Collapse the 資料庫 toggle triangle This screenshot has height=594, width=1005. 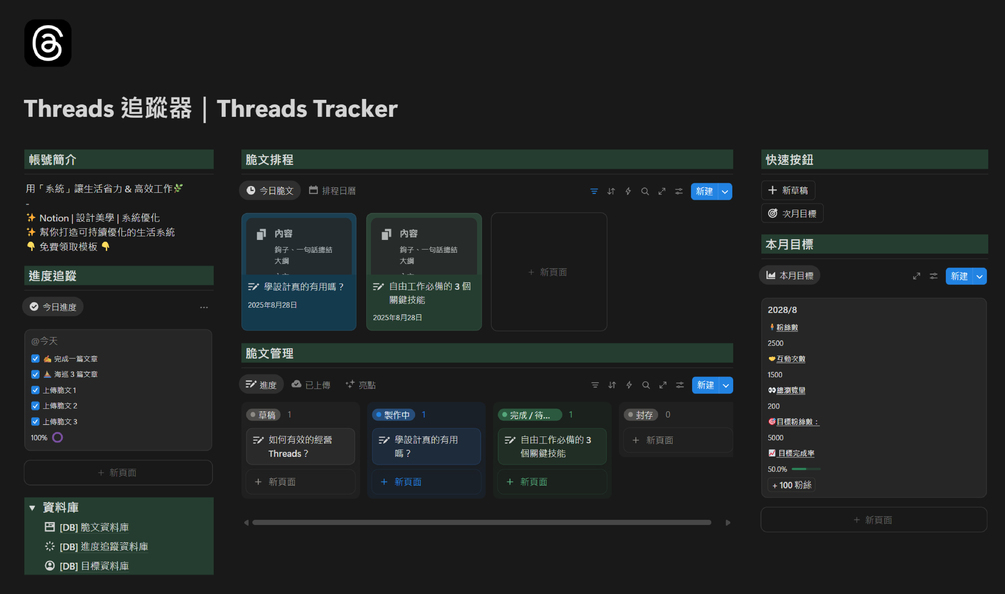32,508
